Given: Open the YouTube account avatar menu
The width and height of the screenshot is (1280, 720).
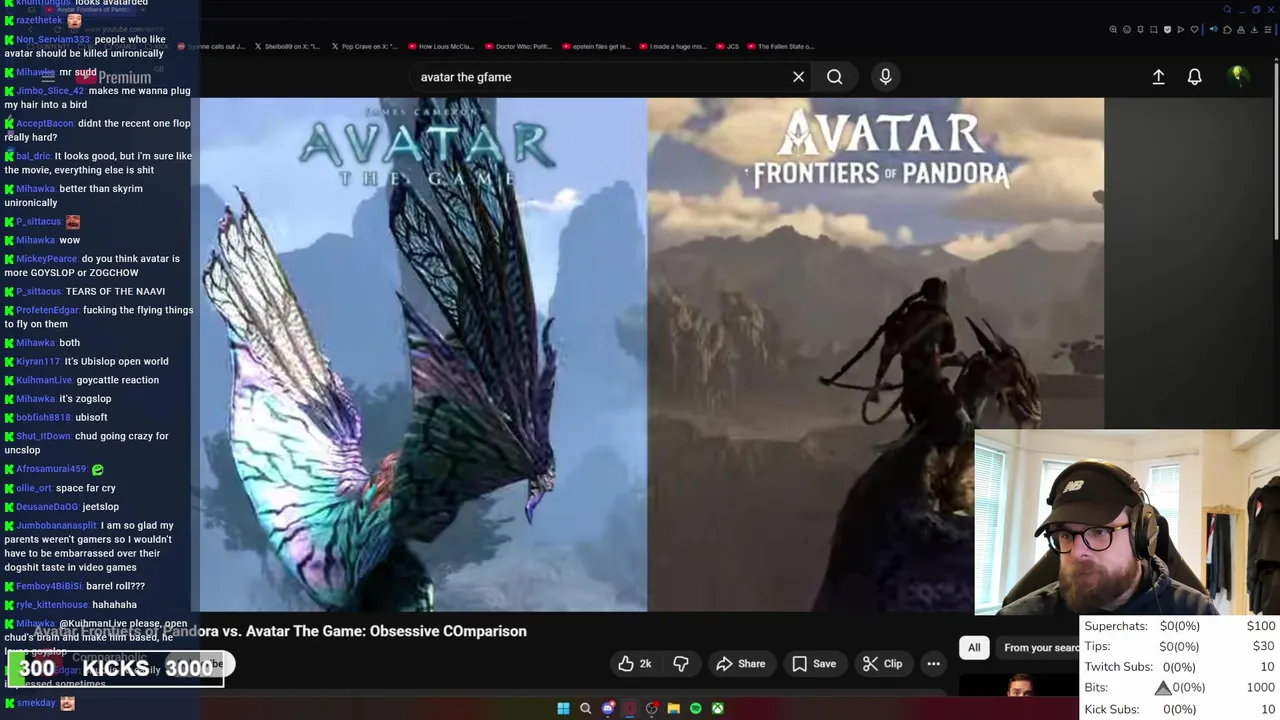Looking at the screenshot, I should click(x=1238, y=76).
